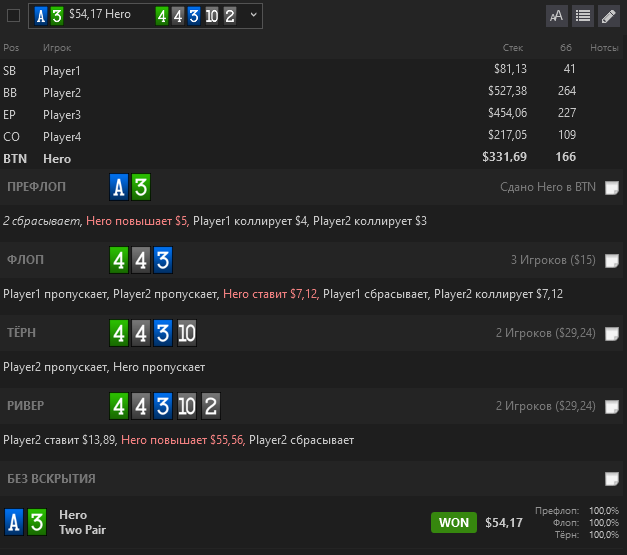Screen dimensions: 627x555
Task: Click the font size (AA) icon
Action: coord(557,16)
